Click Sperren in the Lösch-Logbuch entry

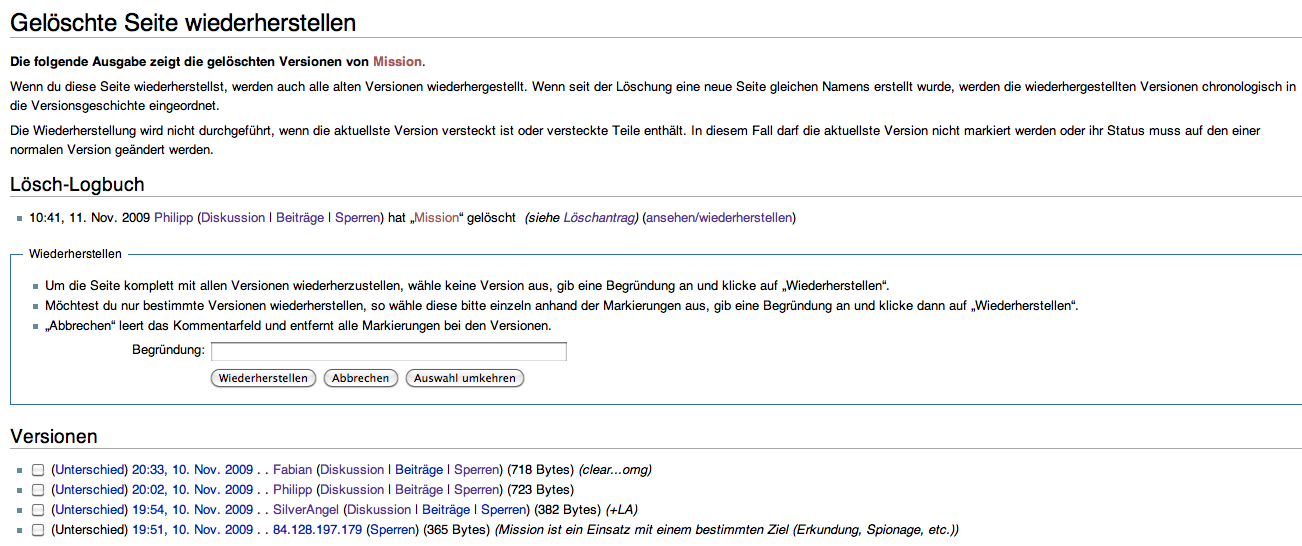coord(357,217)
